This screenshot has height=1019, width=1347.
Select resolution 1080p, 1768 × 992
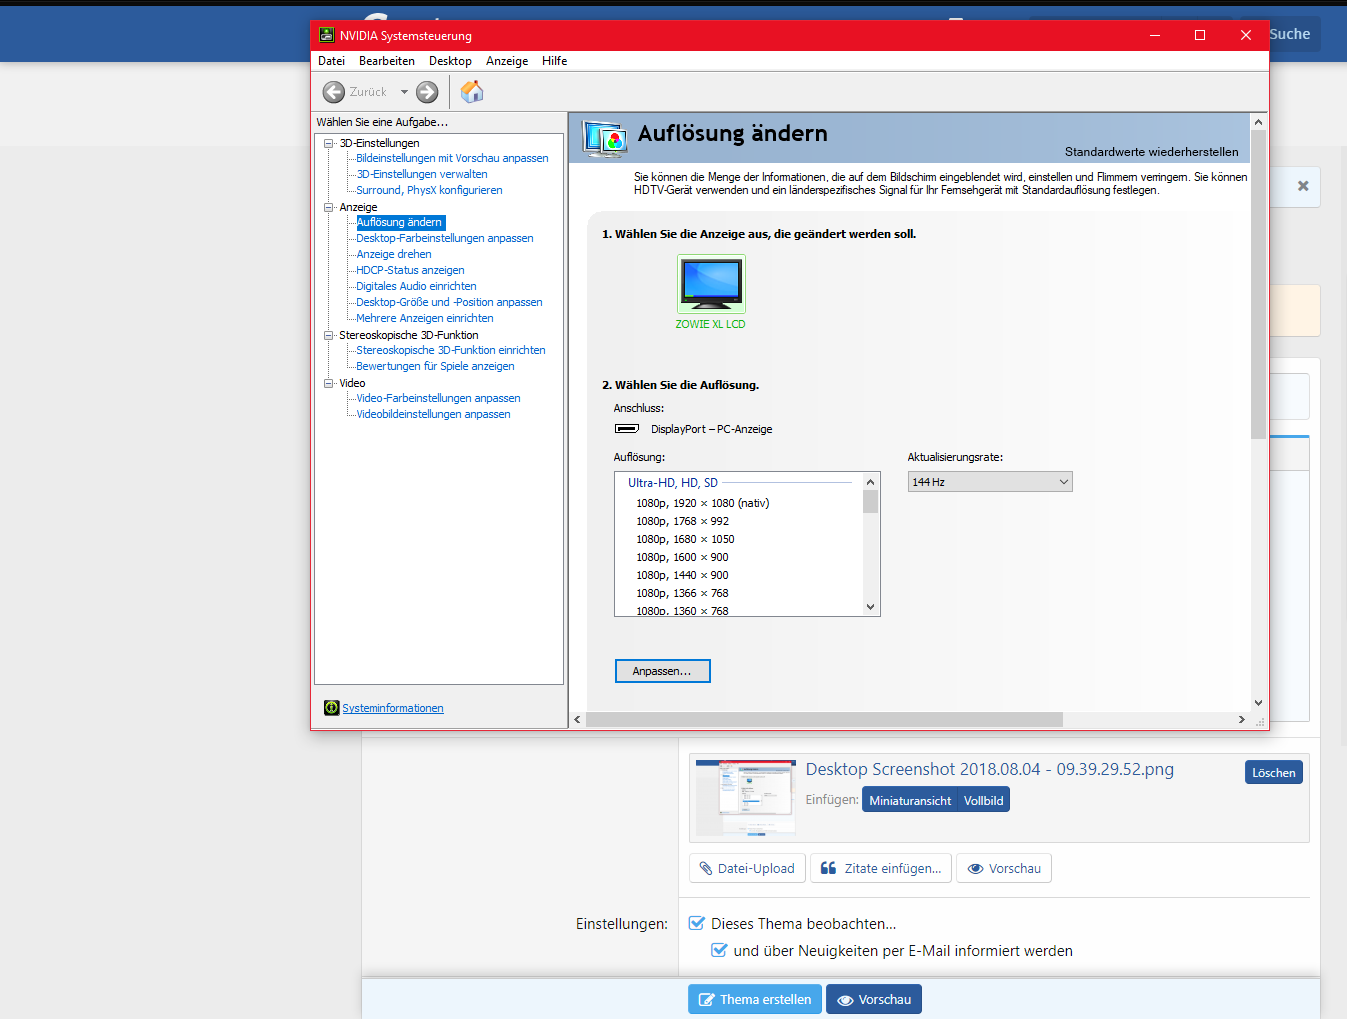(x=682, y=521)
